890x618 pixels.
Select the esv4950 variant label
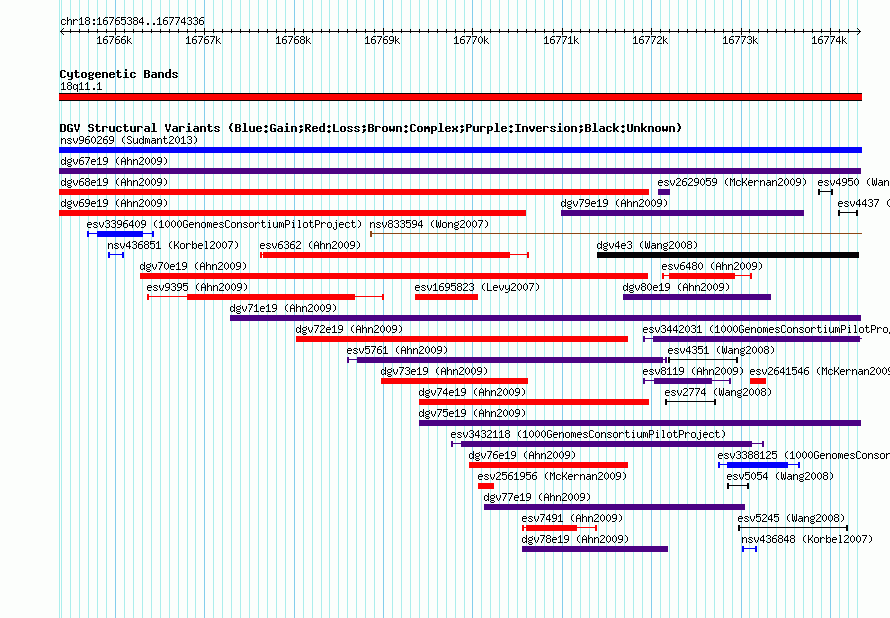pos(853,182)
